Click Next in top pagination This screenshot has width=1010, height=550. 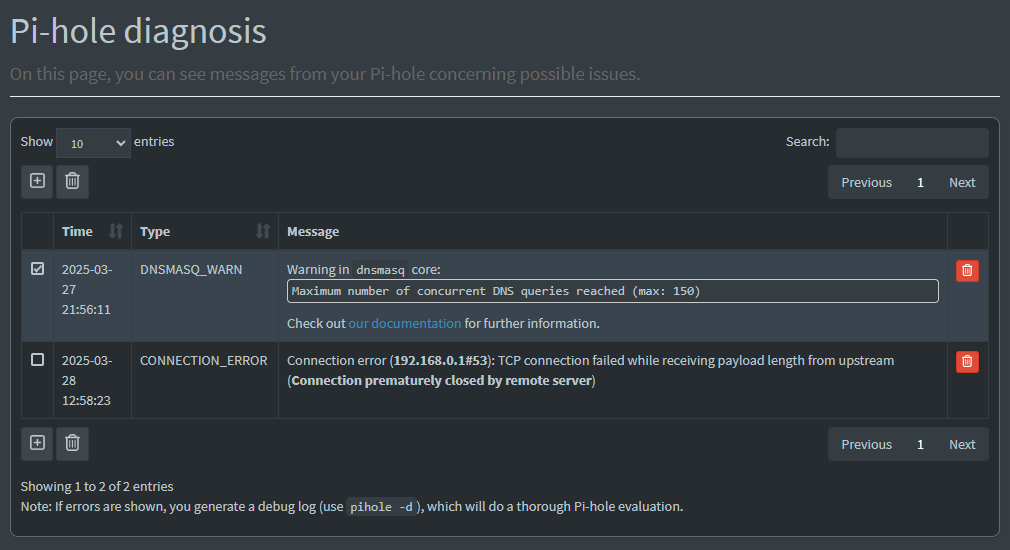pyautogui.click(x=962, y=182)
